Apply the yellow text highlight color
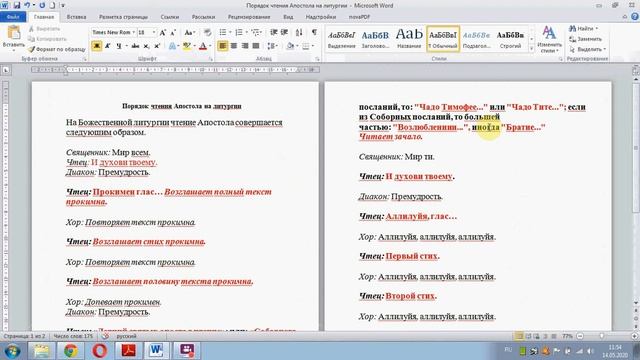Viewport: 640px width, 360px height. [x=186, y=46]
